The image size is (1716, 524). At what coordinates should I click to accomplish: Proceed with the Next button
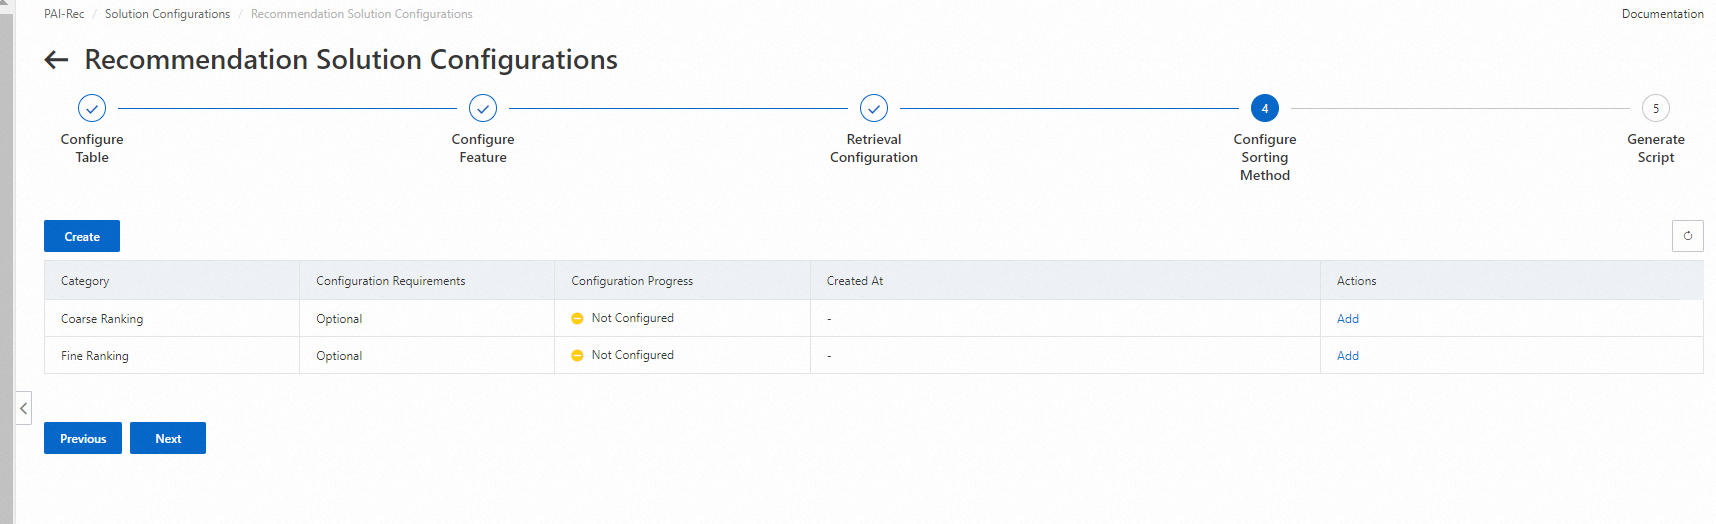(x=168, y=438)
